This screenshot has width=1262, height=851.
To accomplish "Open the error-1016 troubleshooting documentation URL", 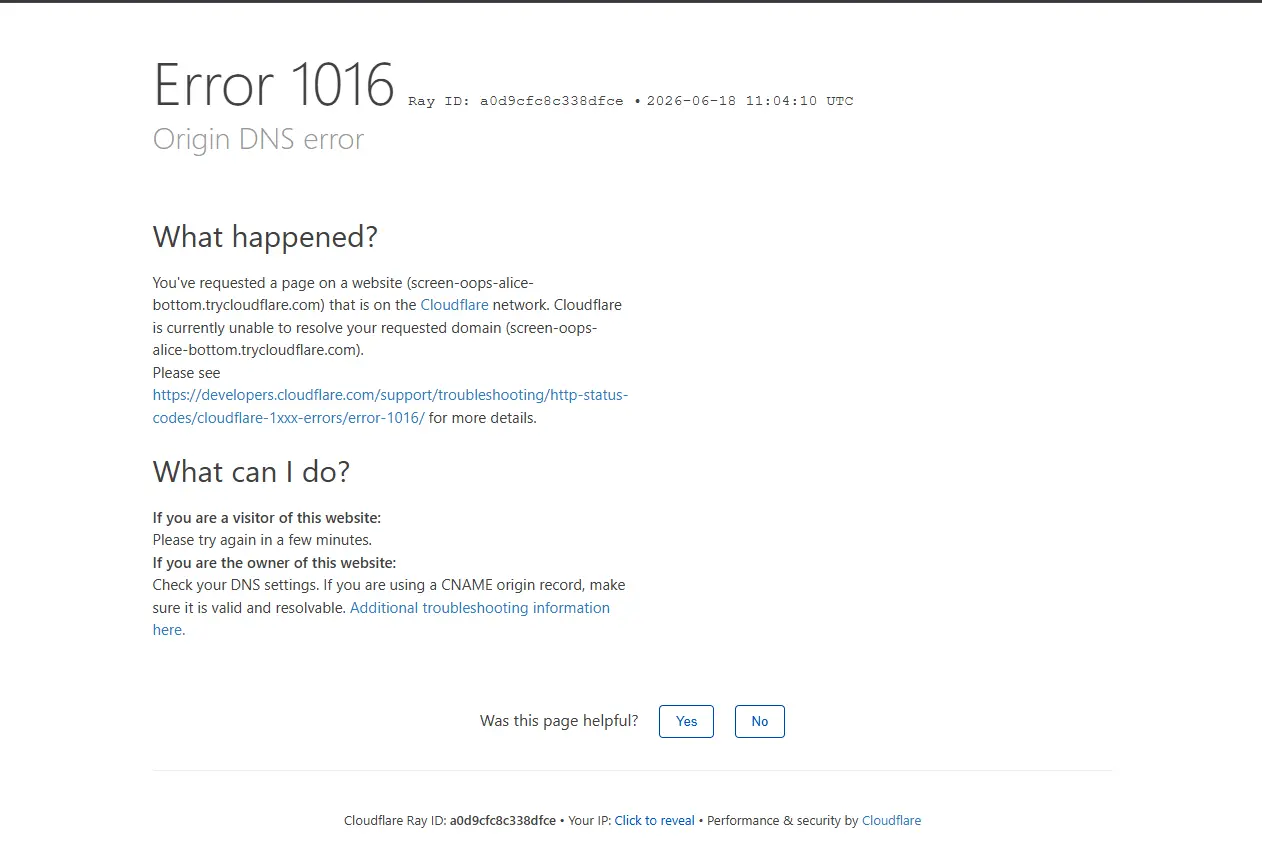I will click(390, 406).
